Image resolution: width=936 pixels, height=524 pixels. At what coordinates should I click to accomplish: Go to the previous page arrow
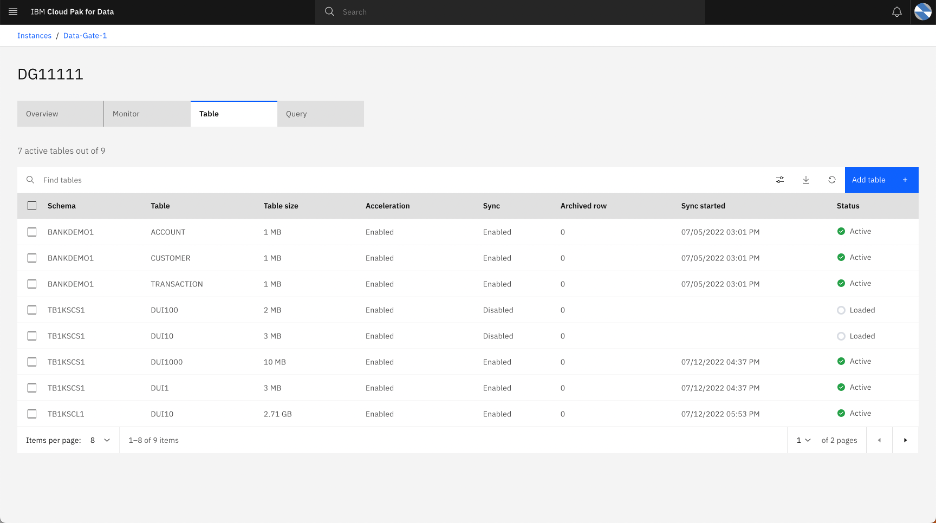click(879, 440)
